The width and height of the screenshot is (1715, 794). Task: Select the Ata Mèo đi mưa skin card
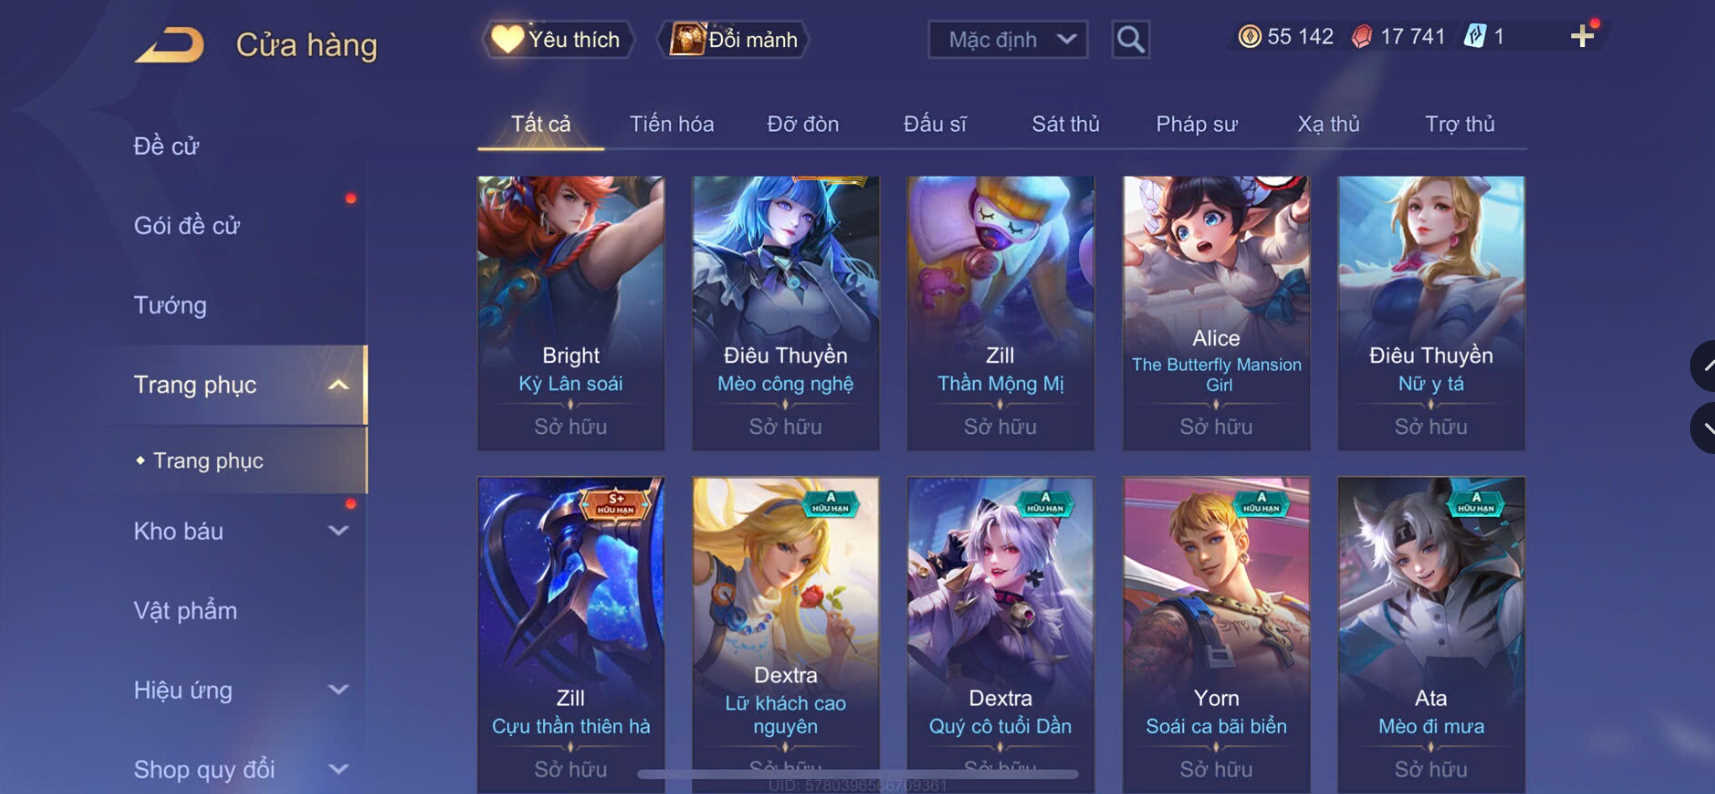pos(1431,635)
